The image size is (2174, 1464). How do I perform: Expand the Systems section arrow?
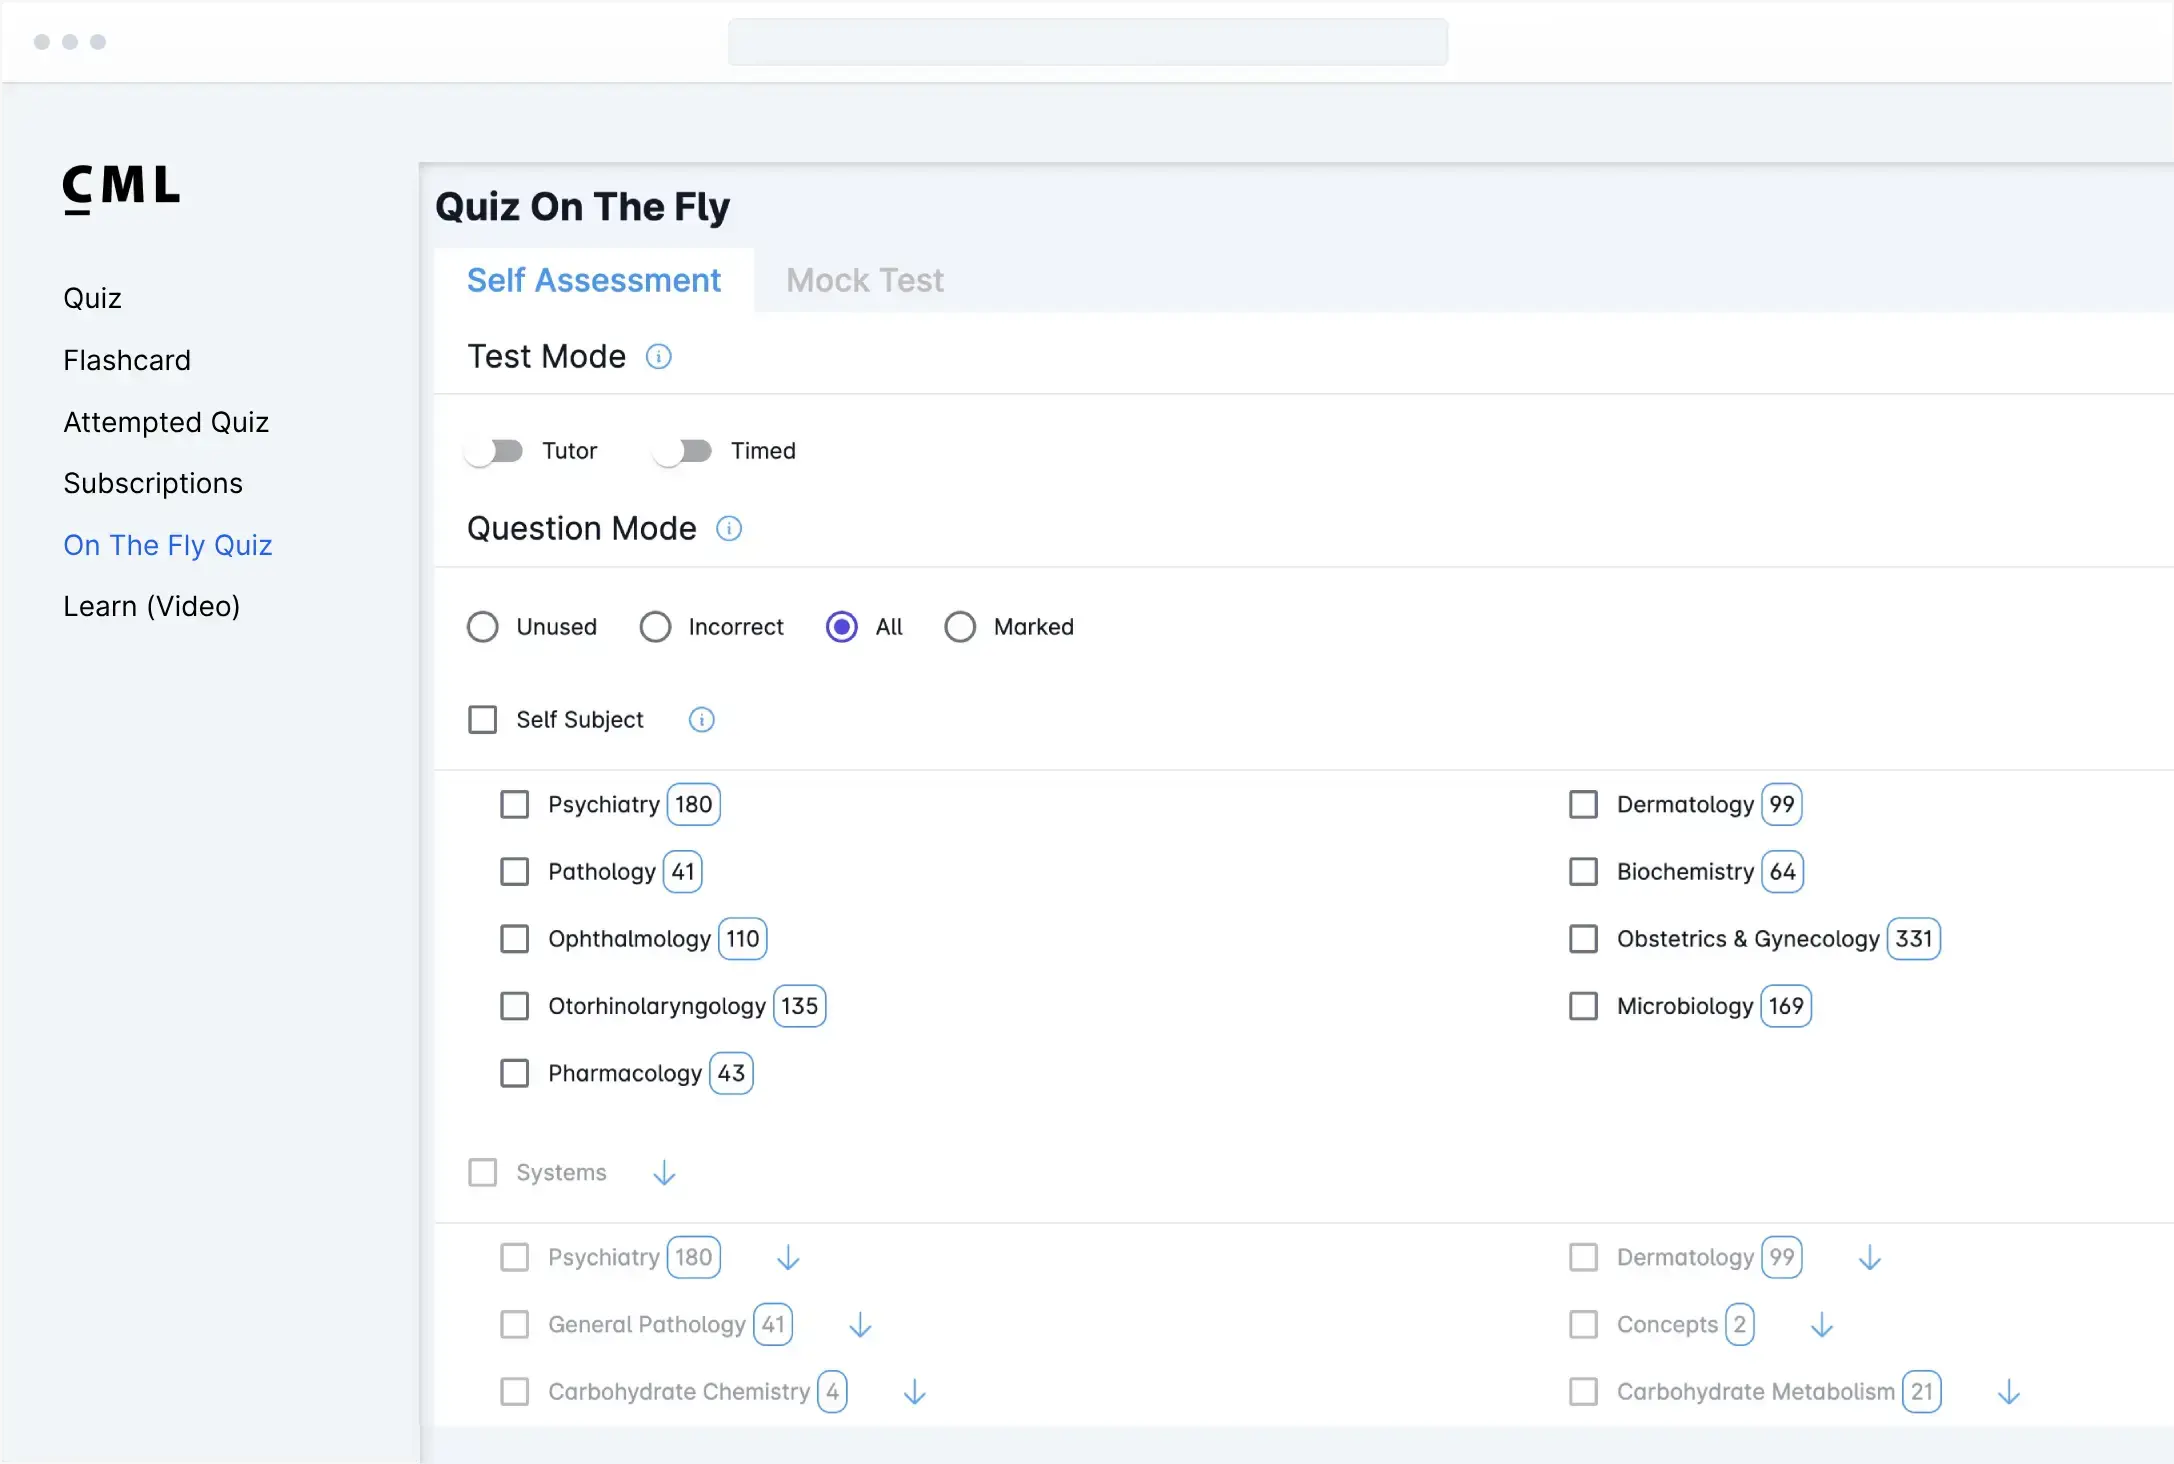pos(664,1173)
